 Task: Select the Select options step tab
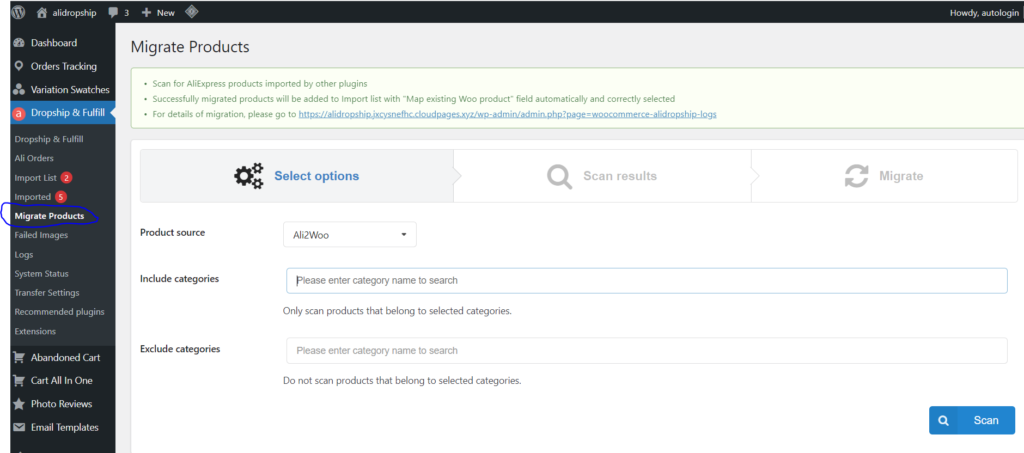296,176
